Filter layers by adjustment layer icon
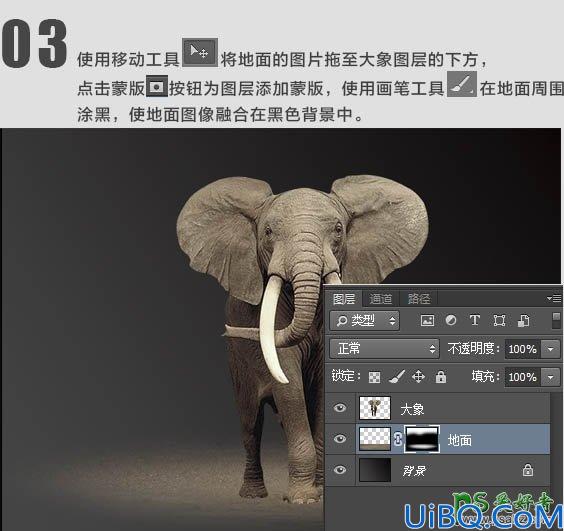 pyautogui.click(x=451, y=320)
